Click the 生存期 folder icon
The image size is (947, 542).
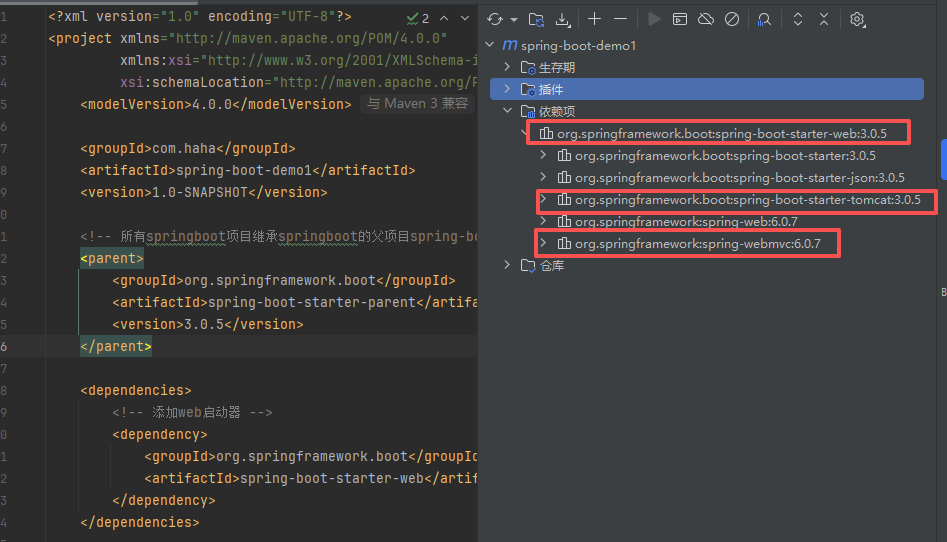point(528,67)
